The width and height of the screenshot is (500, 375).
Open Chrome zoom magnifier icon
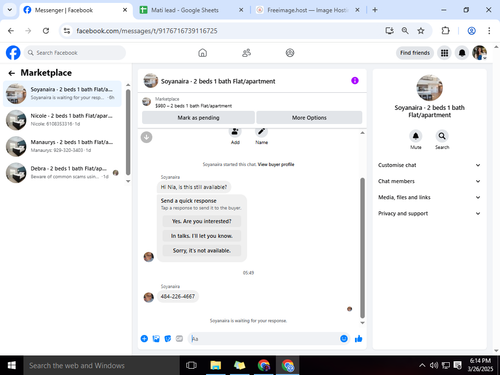[x=405, y=31]
